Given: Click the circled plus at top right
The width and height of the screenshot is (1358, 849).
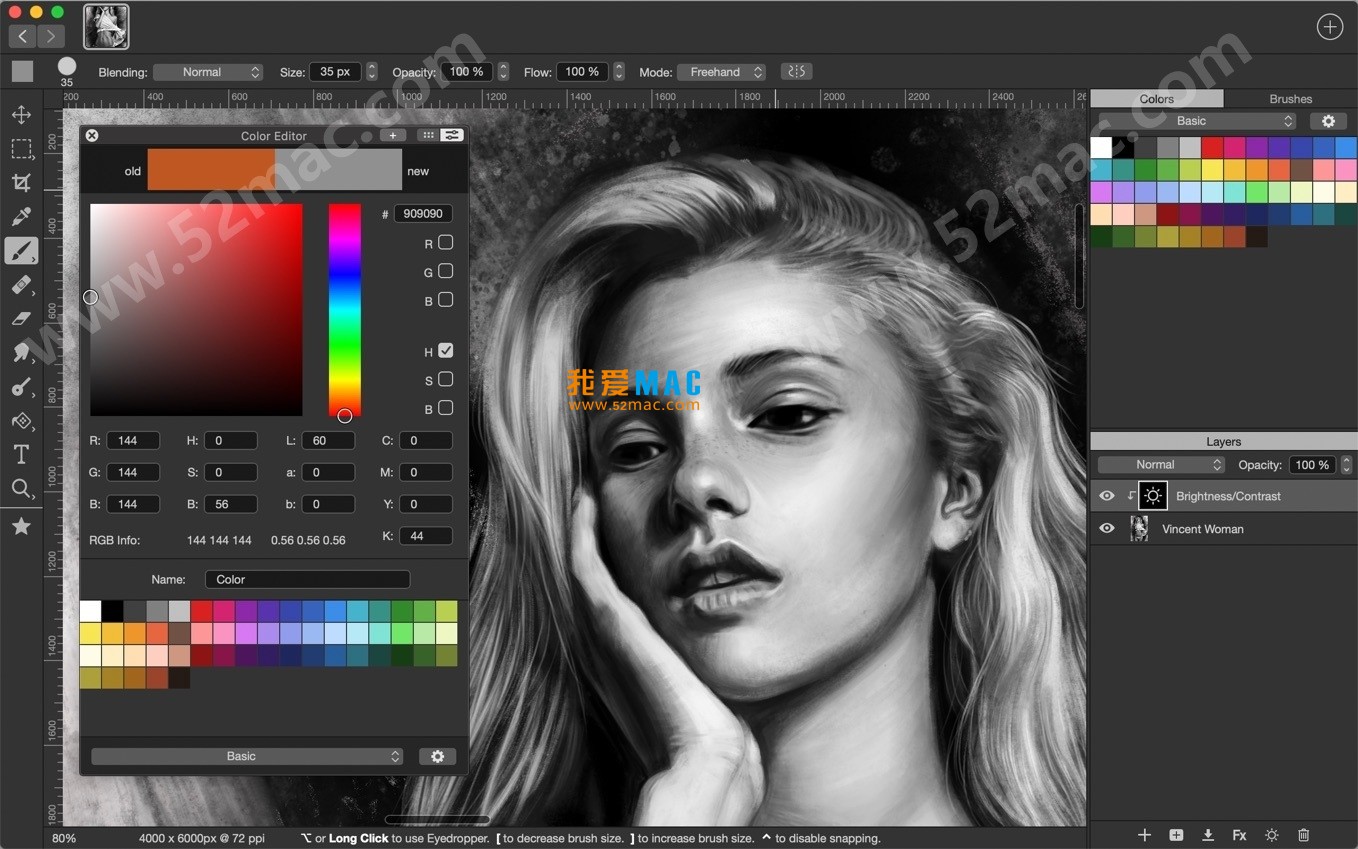Looking at the screenshot, I should (1329, 27).
